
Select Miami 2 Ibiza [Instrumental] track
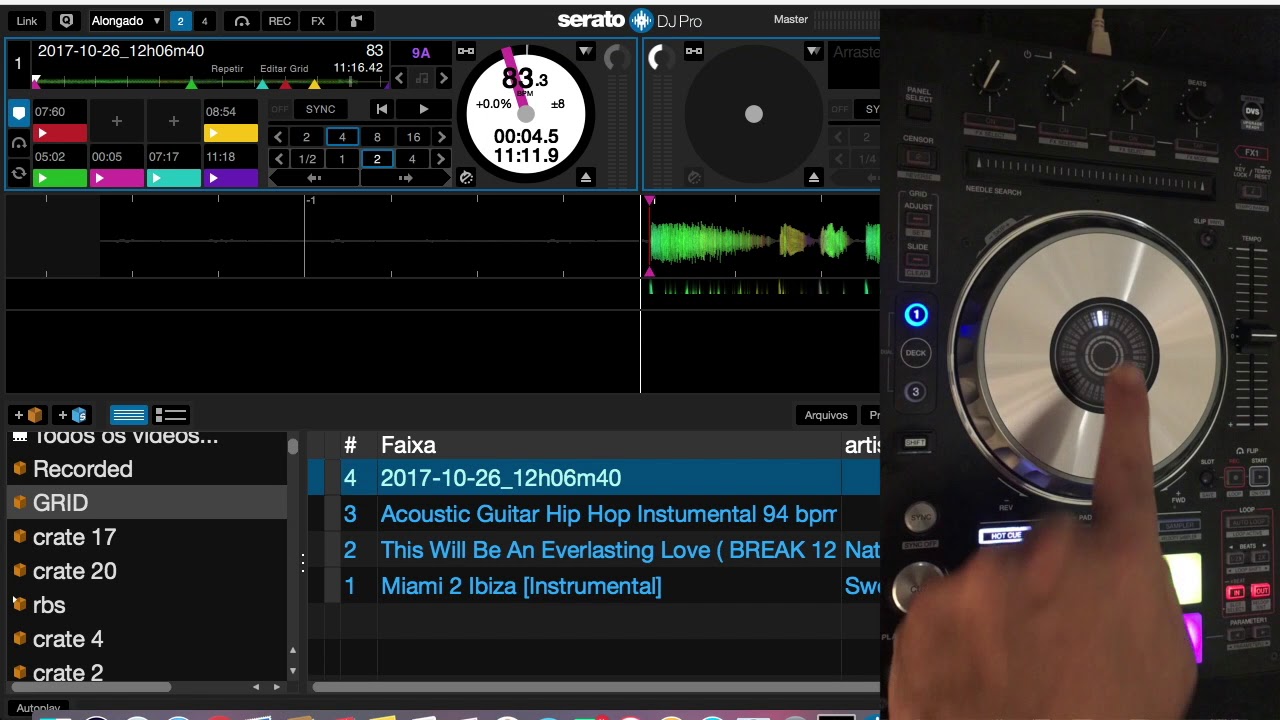click(594, 586)
